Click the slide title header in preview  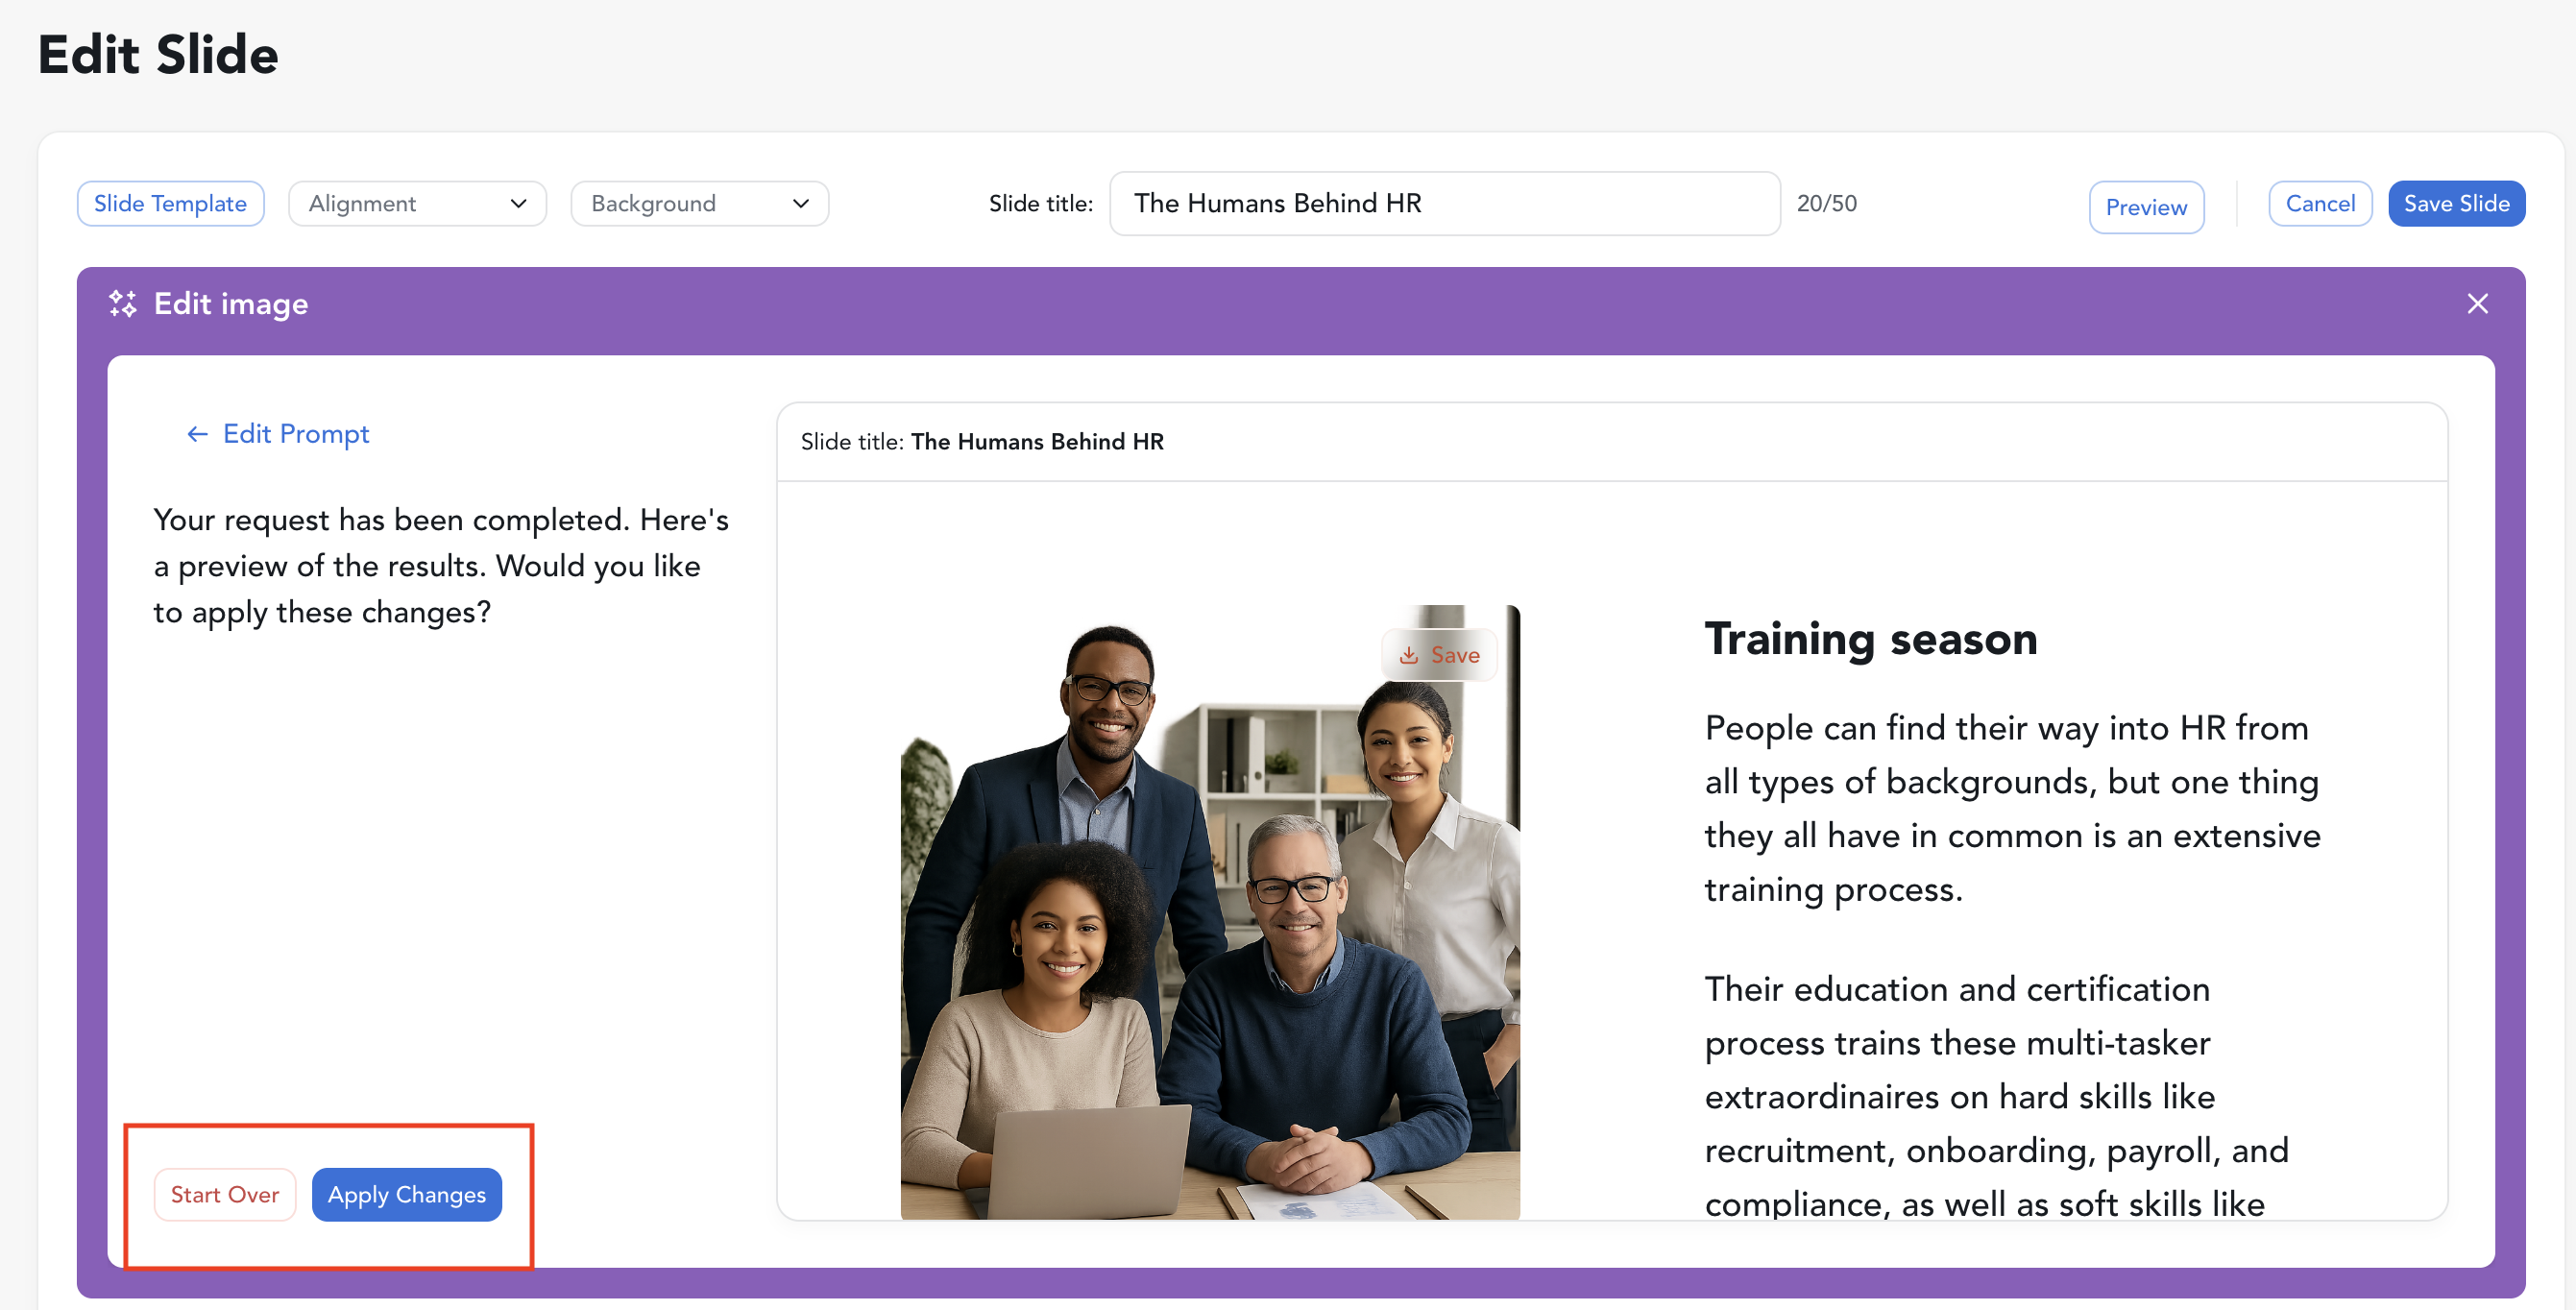(982, 442)
